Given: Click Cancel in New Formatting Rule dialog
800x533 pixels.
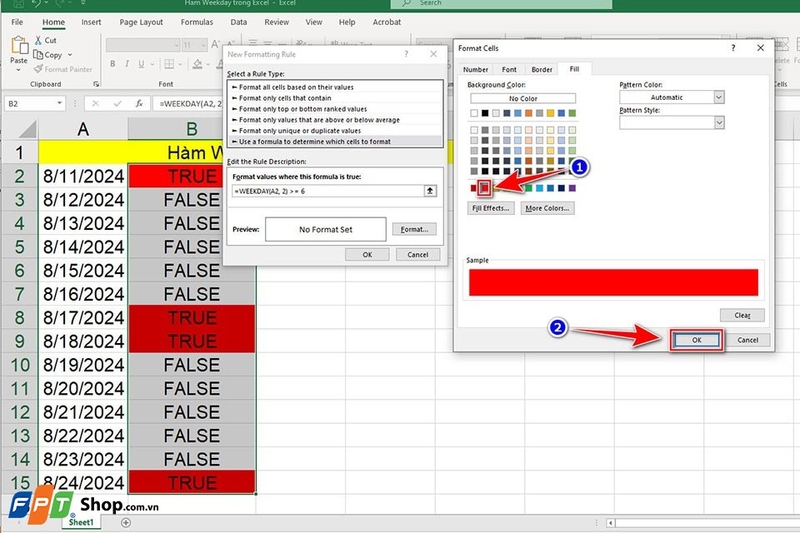Looking at the screenshot, I should pyautogui.click(x=418, y=255).
